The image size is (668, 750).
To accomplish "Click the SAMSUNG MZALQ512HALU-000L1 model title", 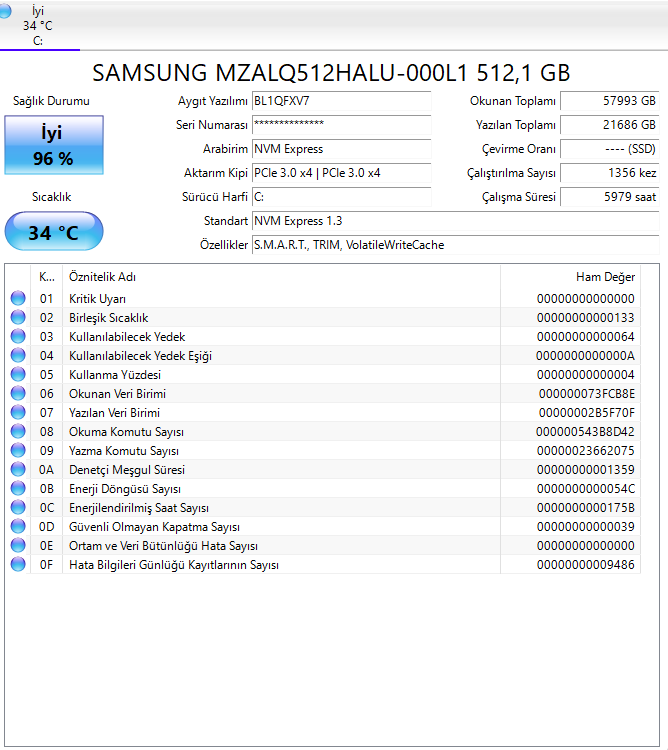I will (x=331, y=73).
